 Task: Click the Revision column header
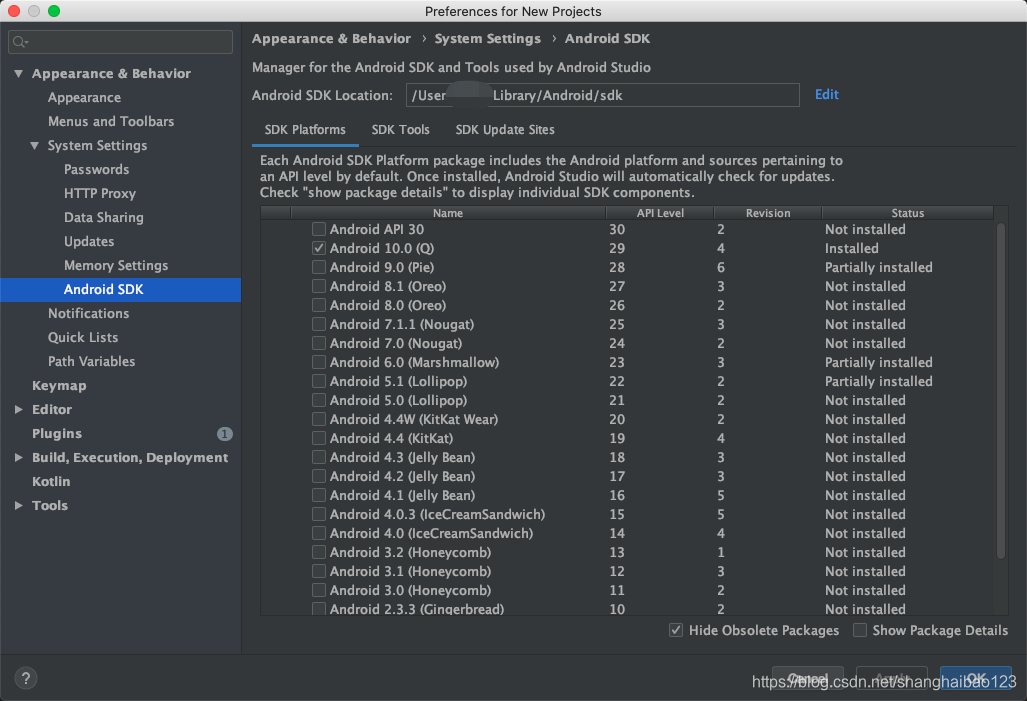tap(768, 213)
